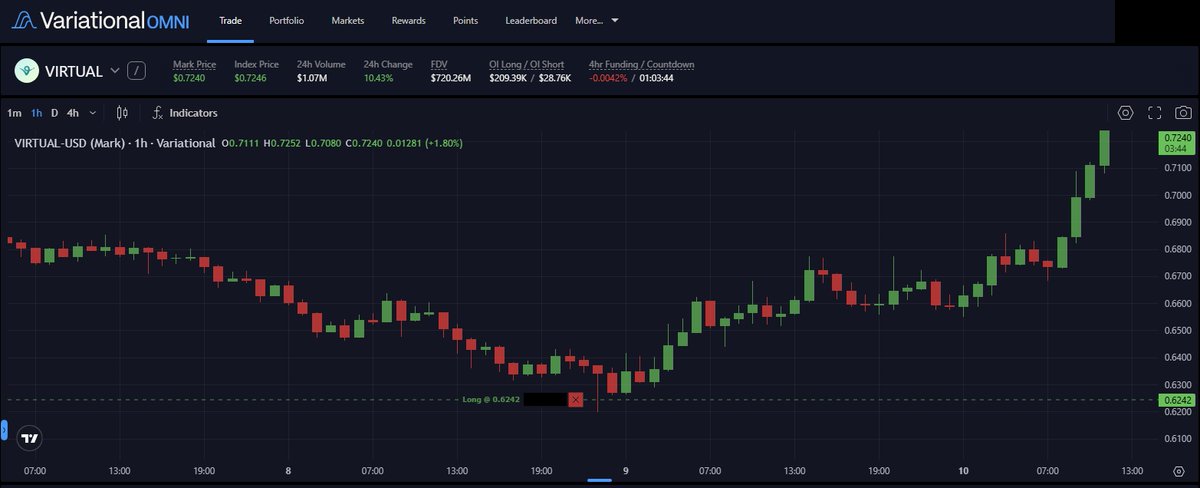Expand the More menu
Image resolution: width=1200 pixels, height=488 pixels.
pyautogui.click(x=597, y=20)
